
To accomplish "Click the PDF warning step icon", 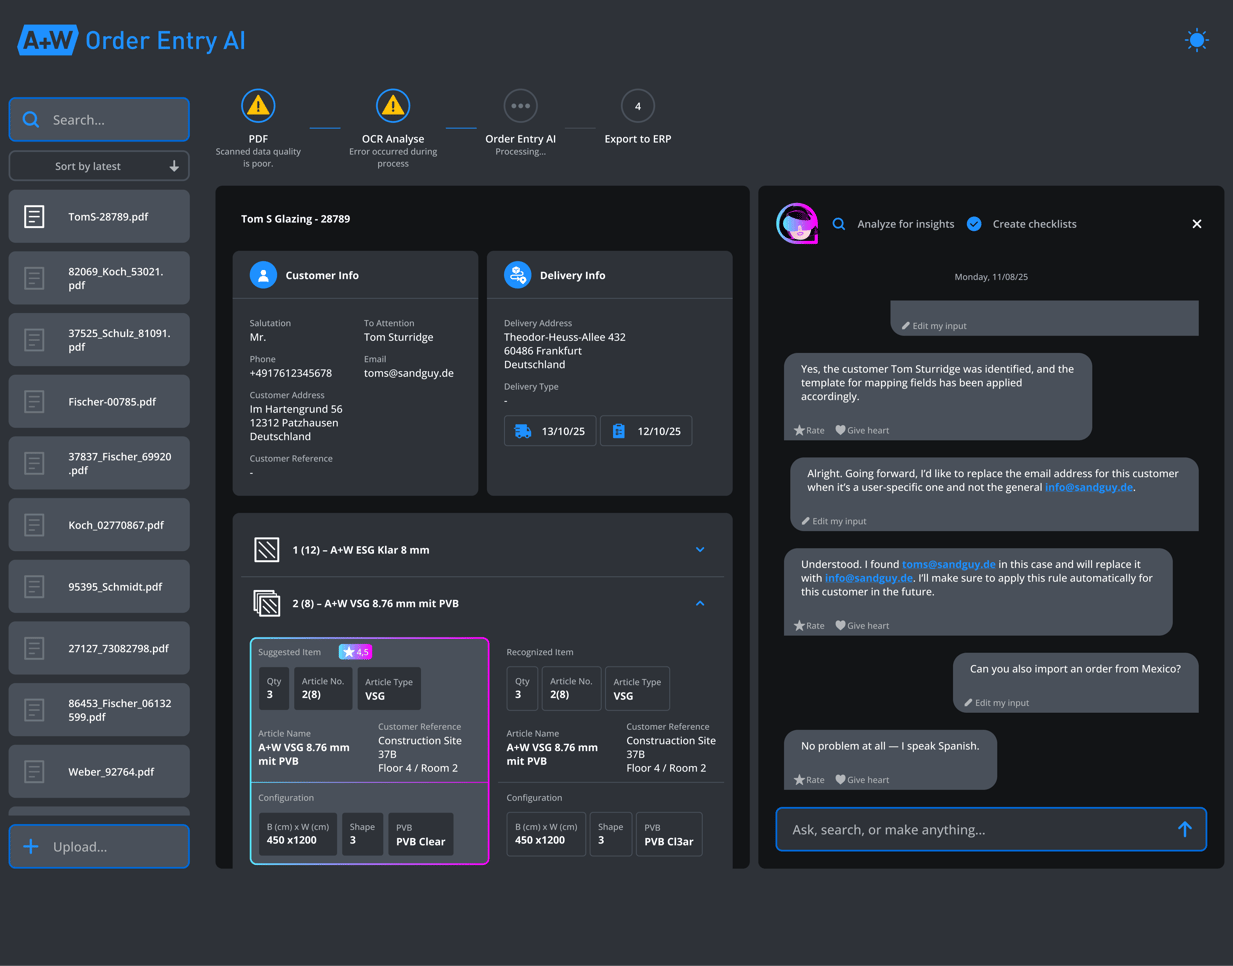I will (x=258, y=106).
